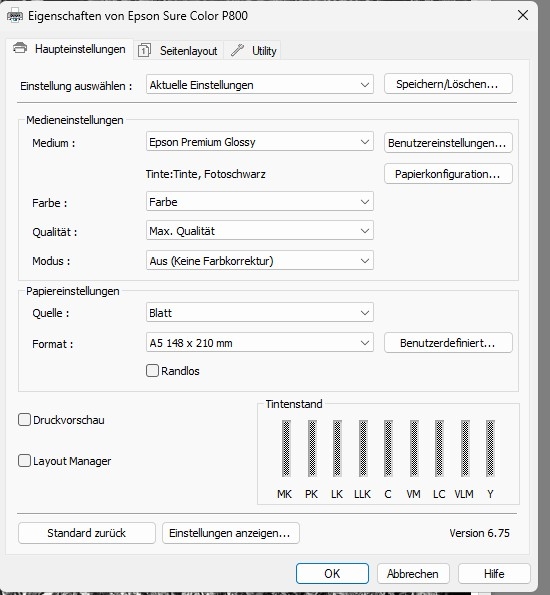
Task: Click the Benutzerdefiniert button
Action: [x=448, y=343]
